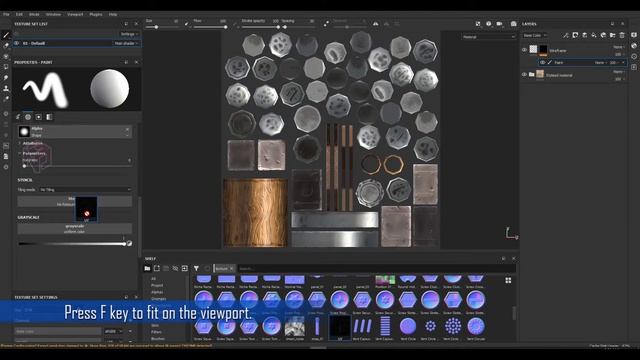
Task: Open the brush properties icon in Paint panel
Action: tap(18, 117)
